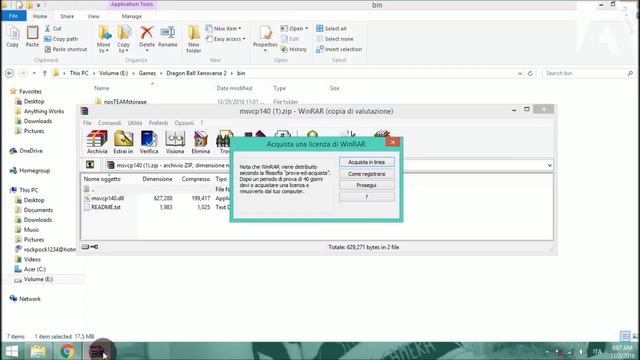Open Homegroup in the navigation pane
The image size is (640, 360).
pos(34,170)
